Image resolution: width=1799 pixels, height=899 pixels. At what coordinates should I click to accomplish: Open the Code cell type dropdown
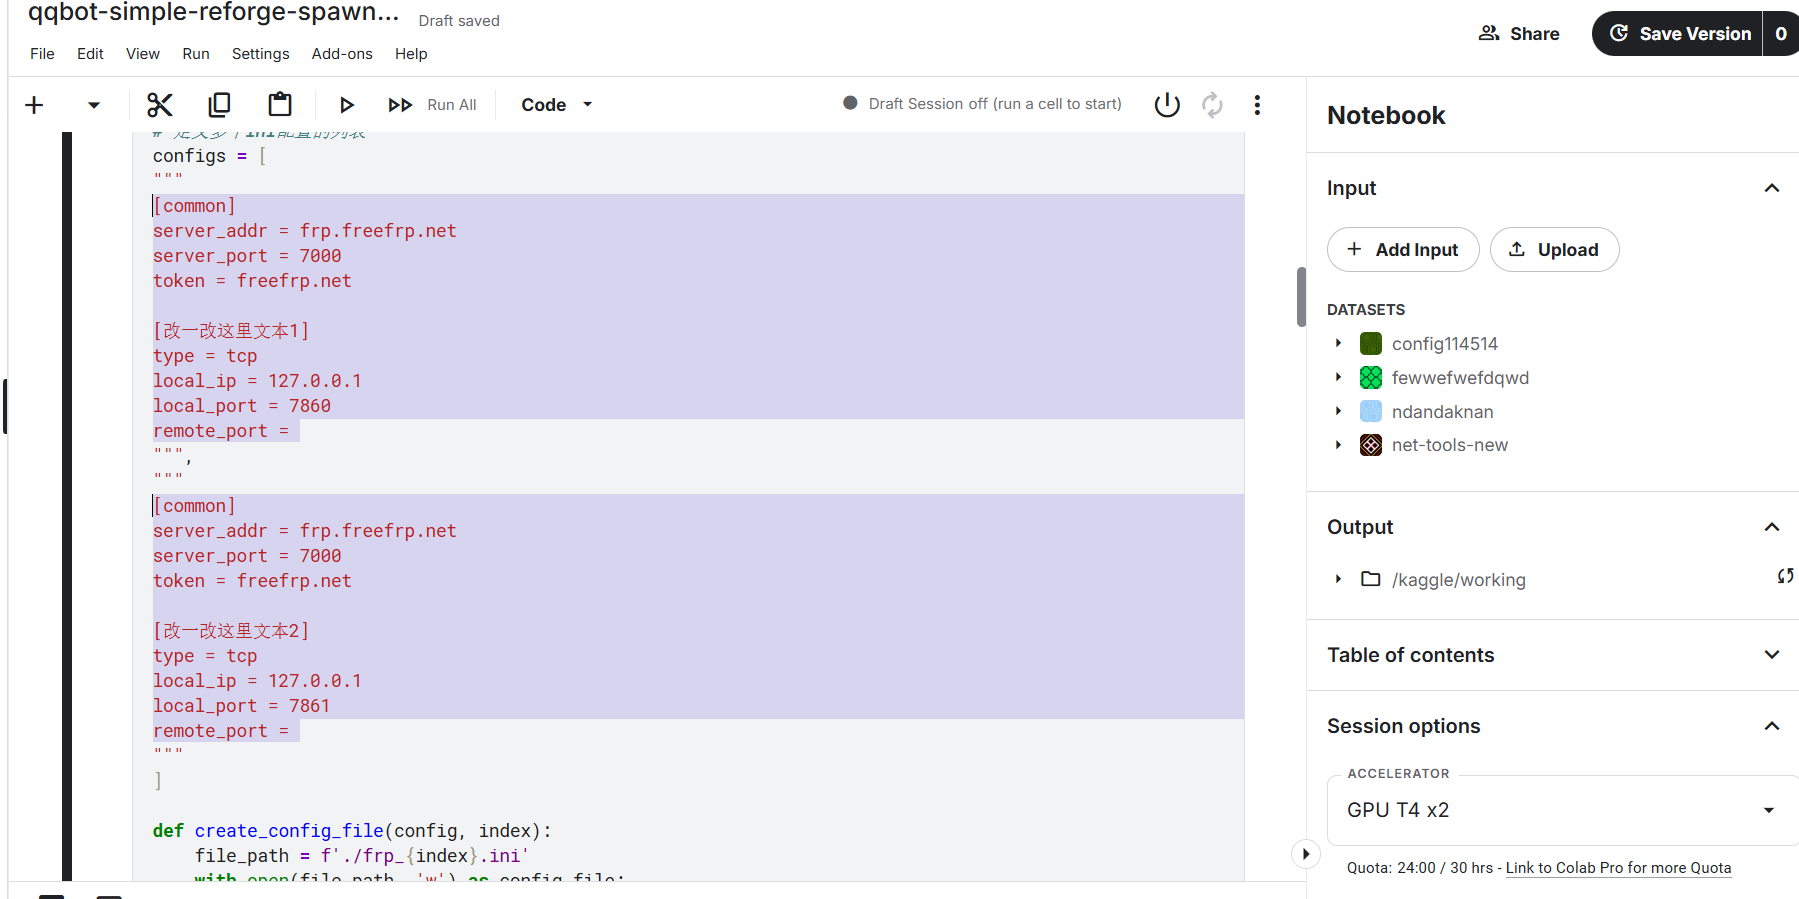coord(557,105)
